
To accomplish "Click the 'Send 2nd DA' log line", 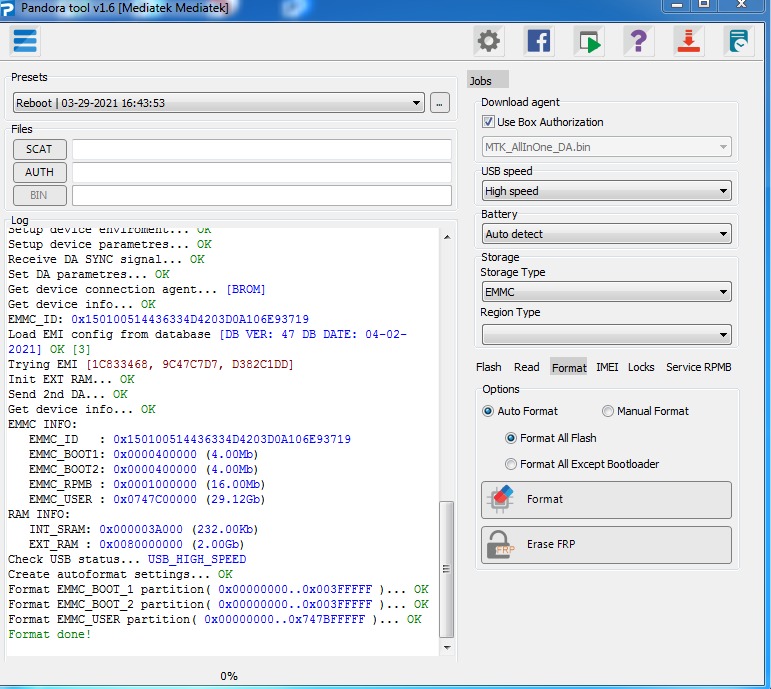I will [x=67, y=394].
